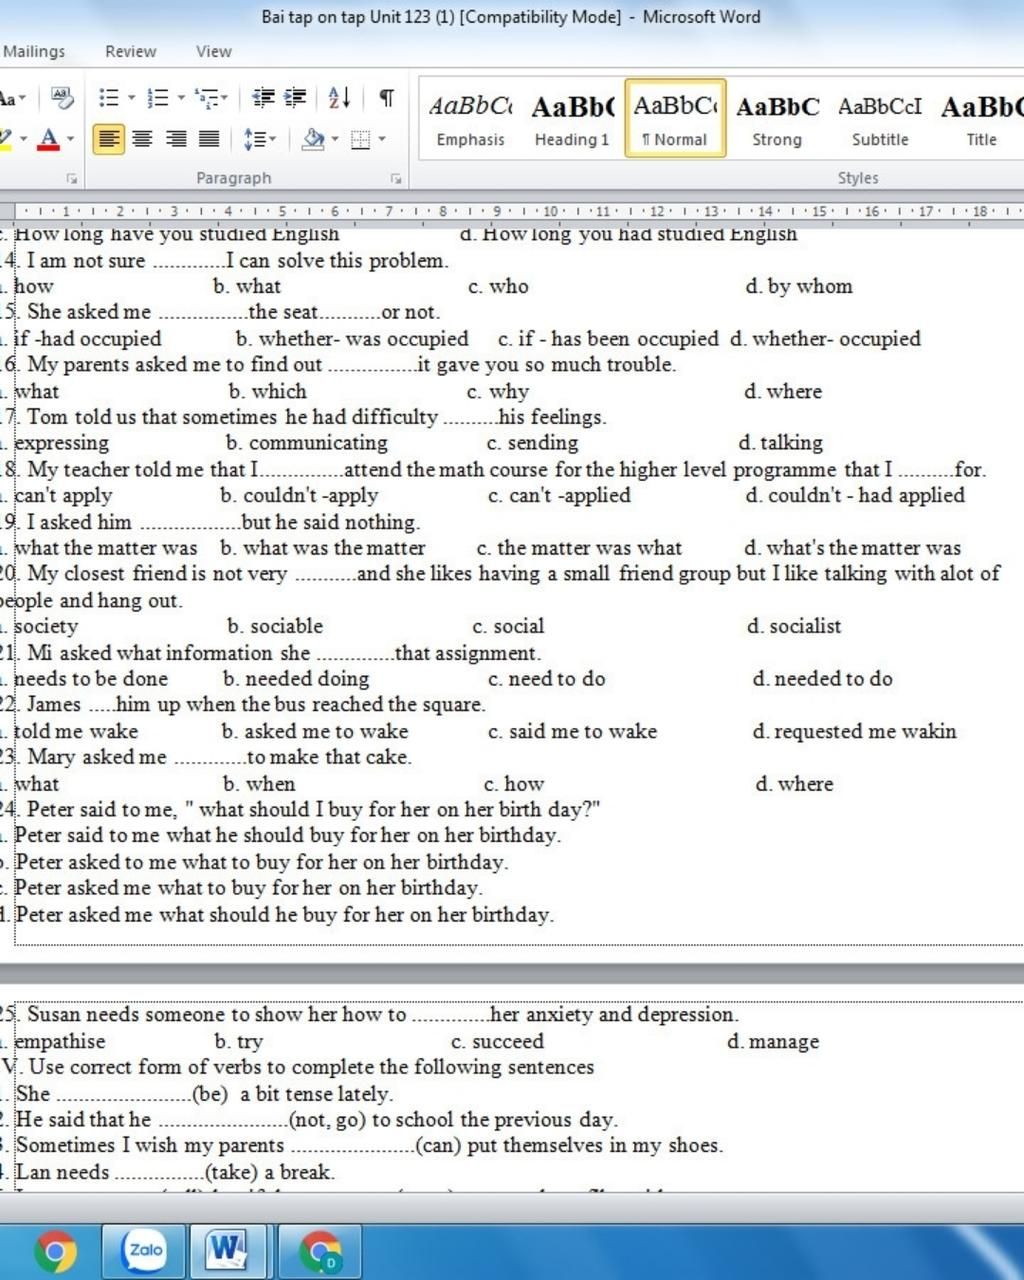Open Font dialog launcher

coord(72,179)
